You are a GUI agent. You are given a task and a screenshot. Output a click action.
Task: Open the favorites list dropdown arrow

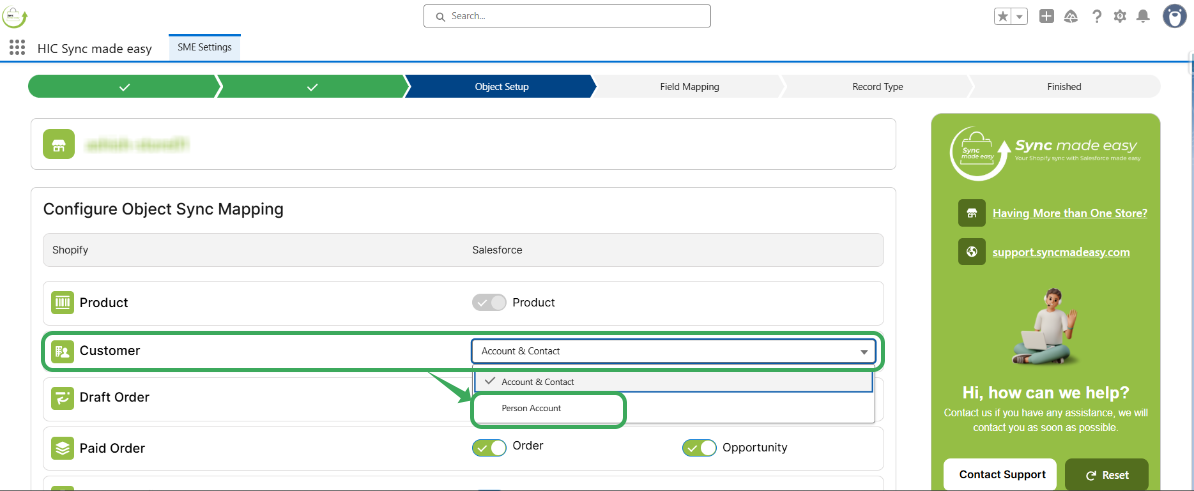1019,16
